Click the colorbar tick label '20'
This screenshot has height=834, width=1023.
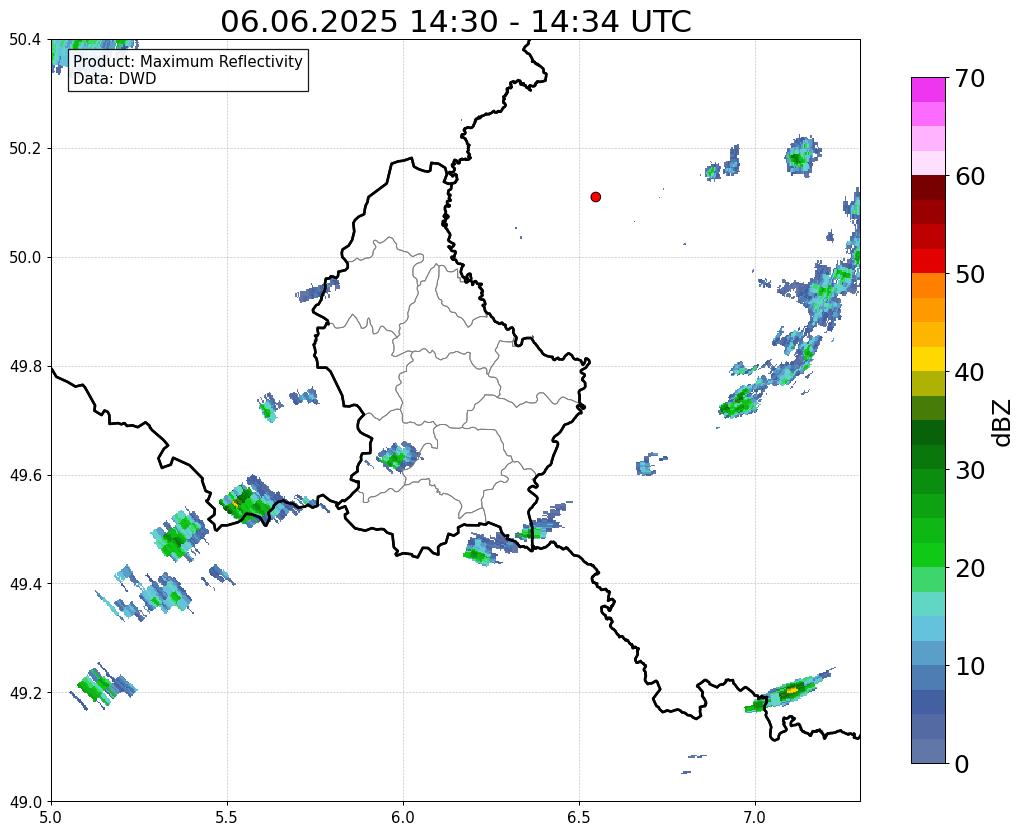coord(969,568)
